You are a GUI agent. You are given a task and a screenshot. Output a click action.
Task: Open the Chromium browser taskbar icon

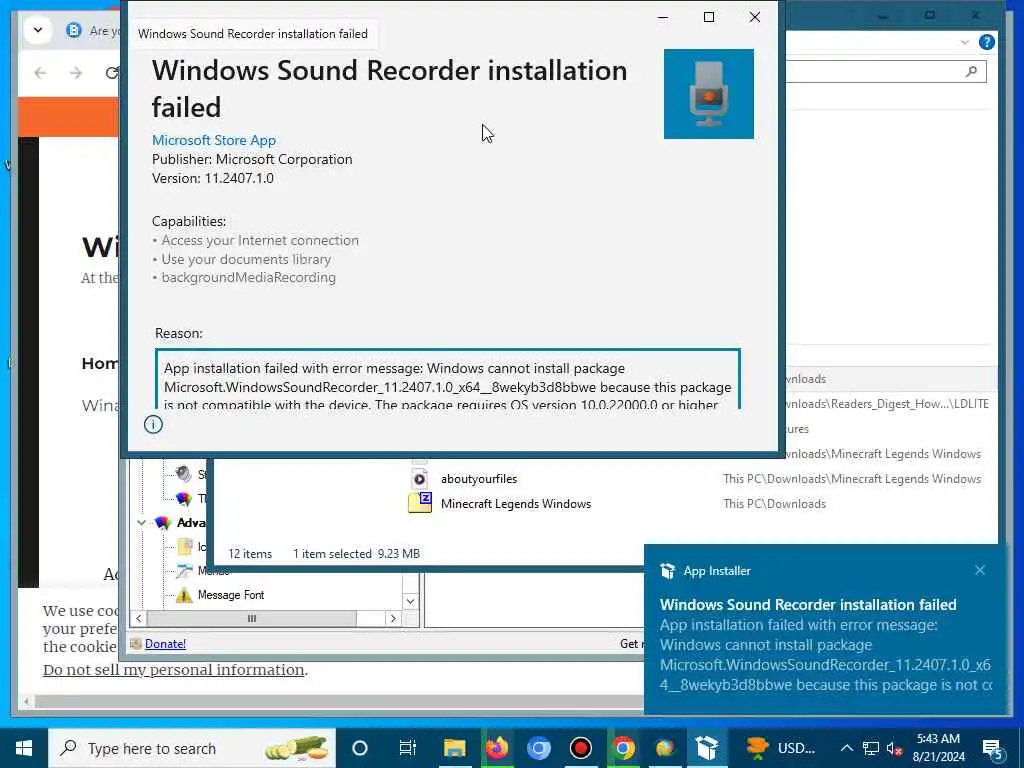coord(539,748)
